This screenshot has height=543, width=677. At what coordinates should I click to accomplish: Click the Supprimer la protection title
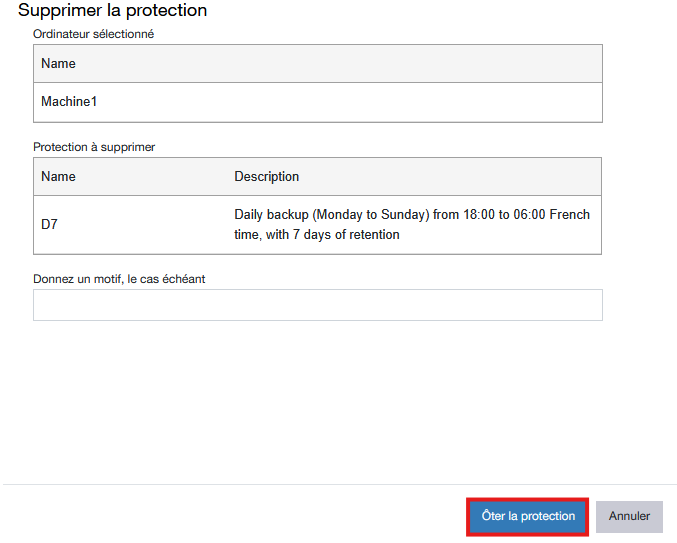click(x=112, y=11)
